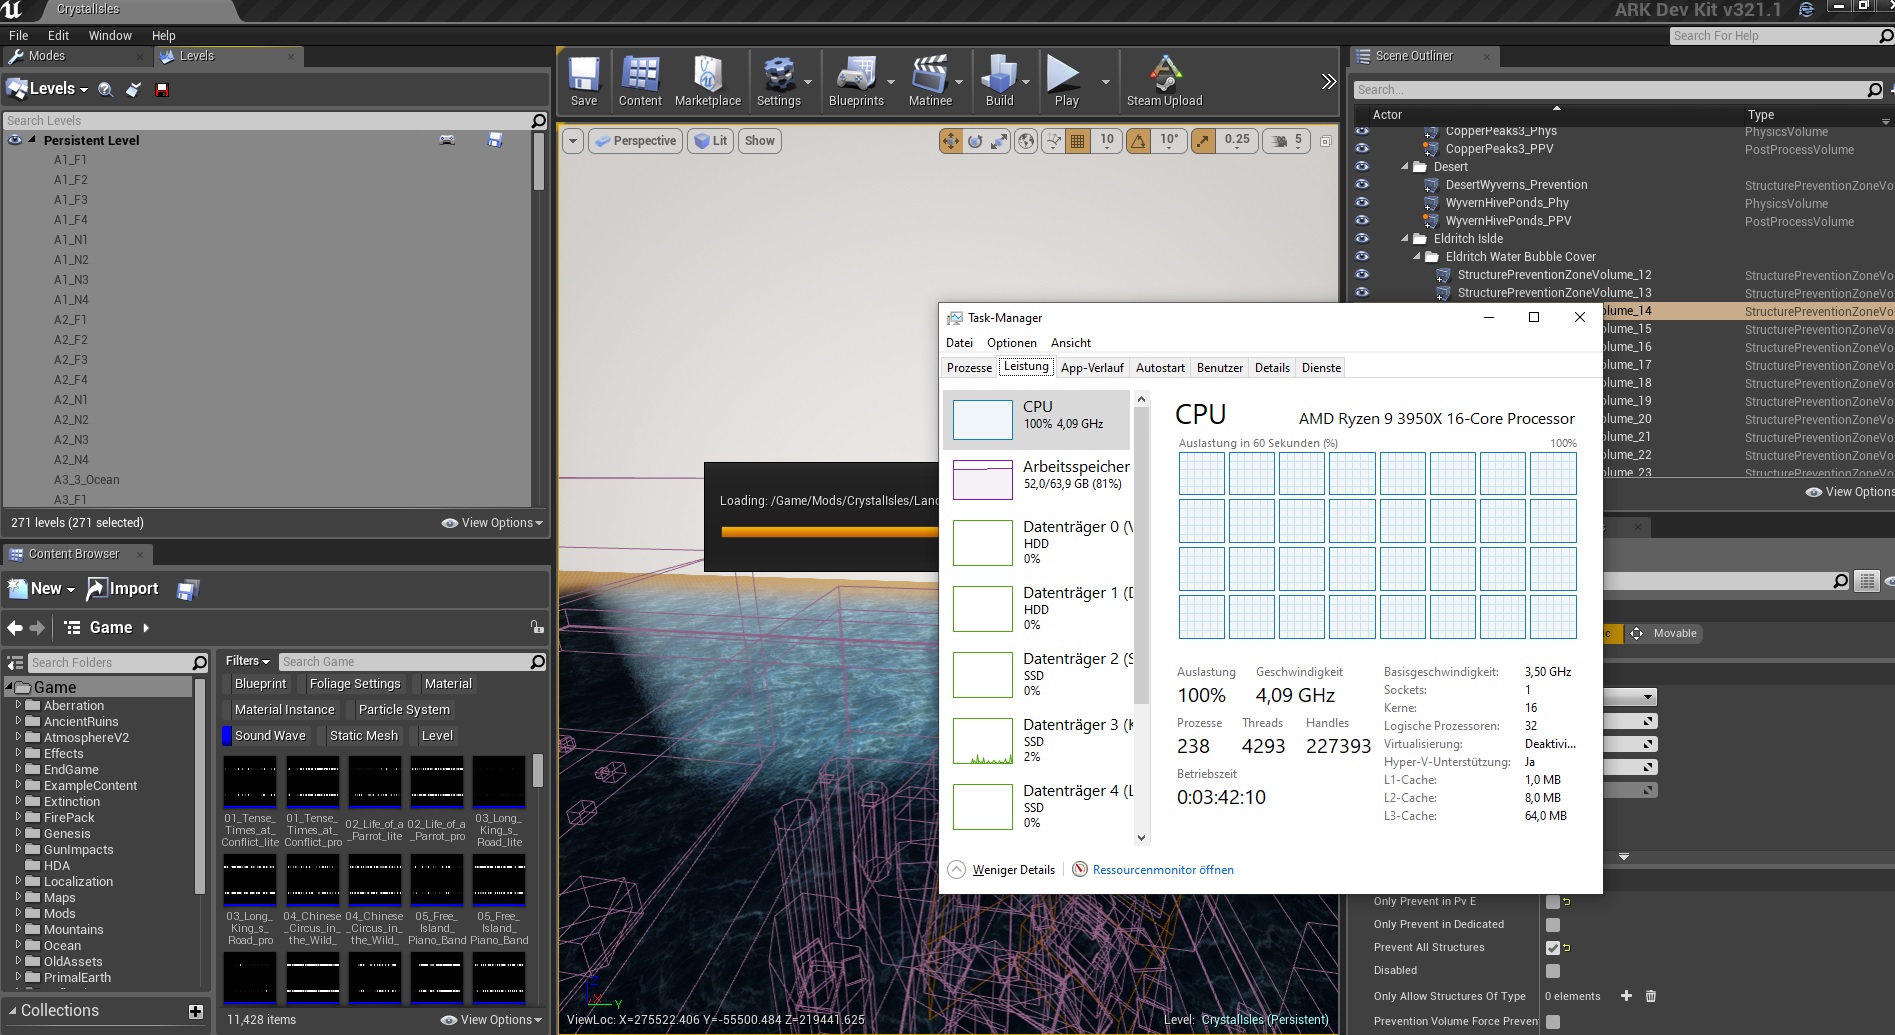Click the save-all icon next to Import
The height and width of the screenshot is (1035, 1895).
click(x=187, y=590)
